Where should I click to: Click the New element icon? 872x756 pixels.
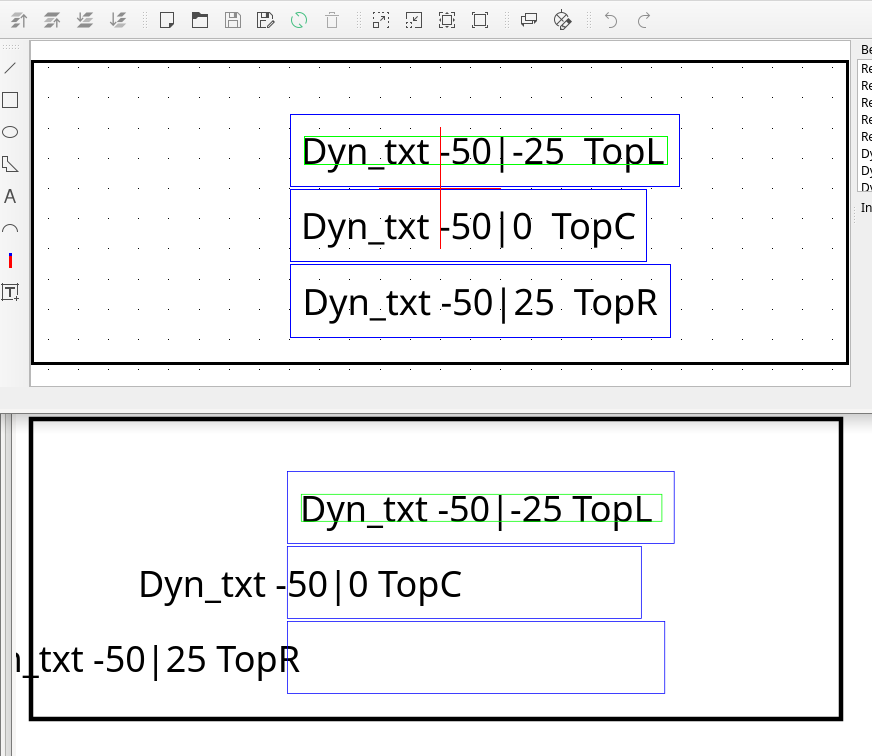point(167,20)
